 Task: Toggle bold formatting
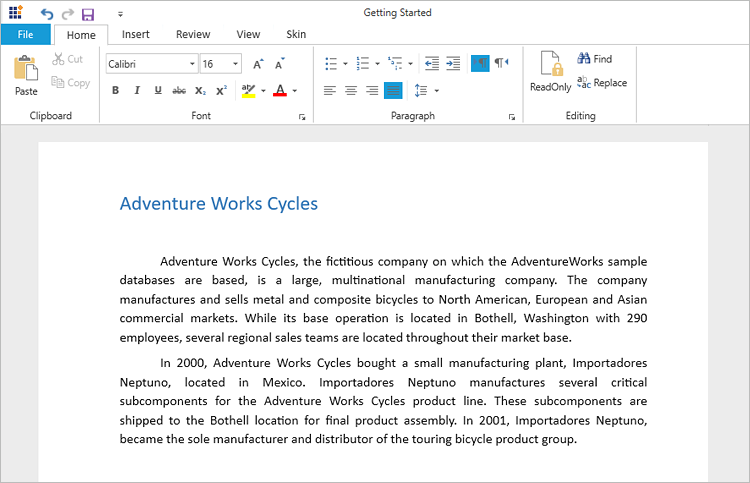click(x=115, y=91)
